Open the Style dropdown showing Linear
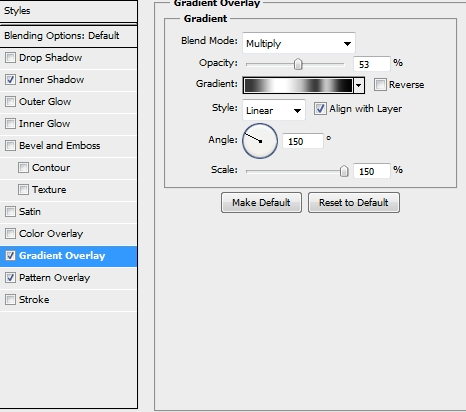Image resolution: width=466 pixels, height=412 pixels. [274, 110]
